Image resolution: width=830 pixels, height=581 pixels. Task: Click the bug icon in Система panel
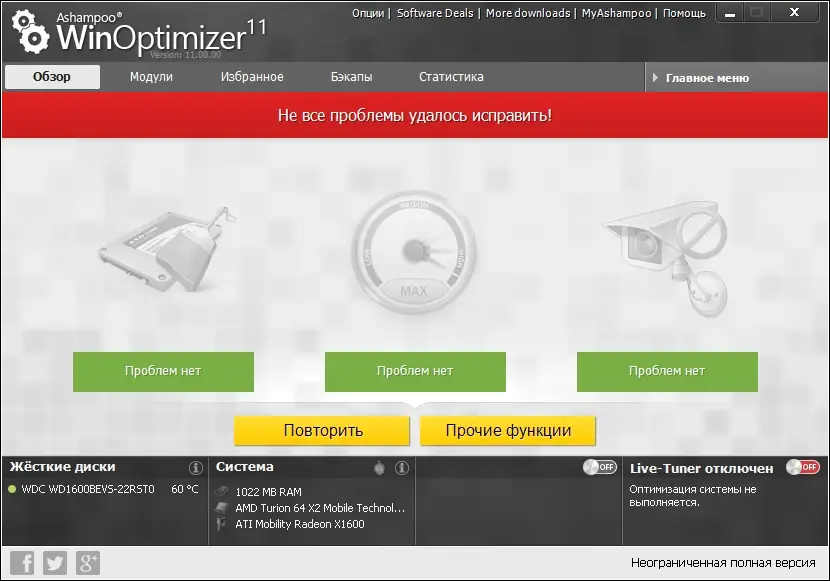379,468
